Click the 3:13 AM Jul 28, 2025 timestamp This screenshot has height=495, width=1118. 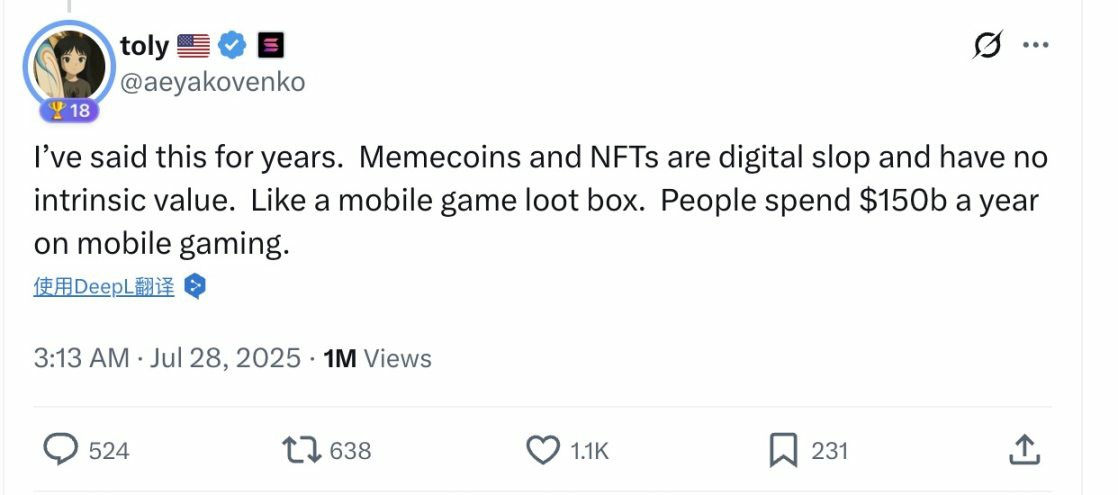(x=167, y=358)
